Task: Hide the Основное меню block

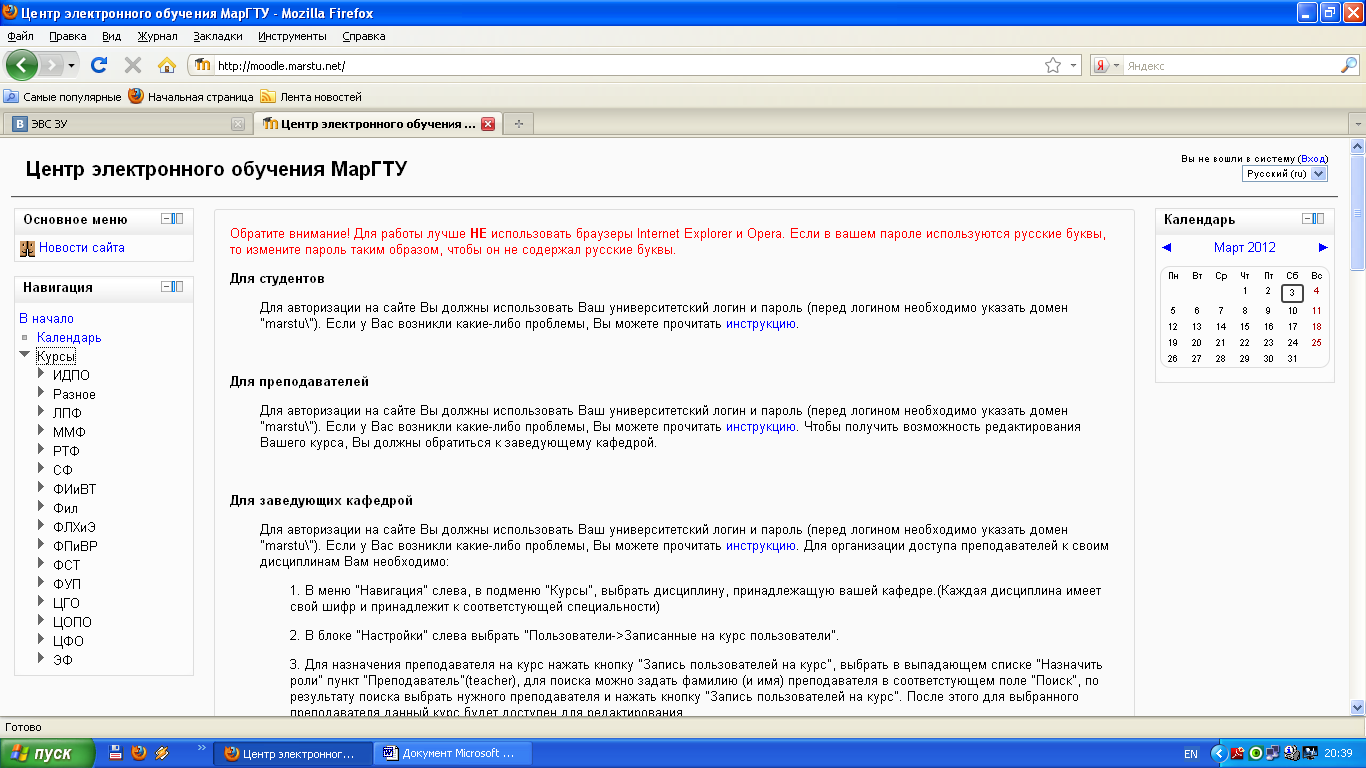Action: pyautogui.click(x=167, y=219)
